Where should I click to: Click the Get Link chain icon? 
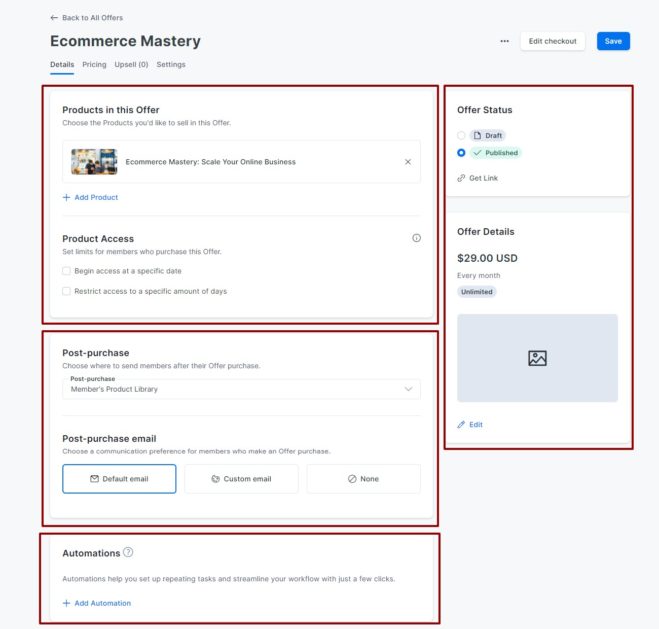(x=461, y=178)
